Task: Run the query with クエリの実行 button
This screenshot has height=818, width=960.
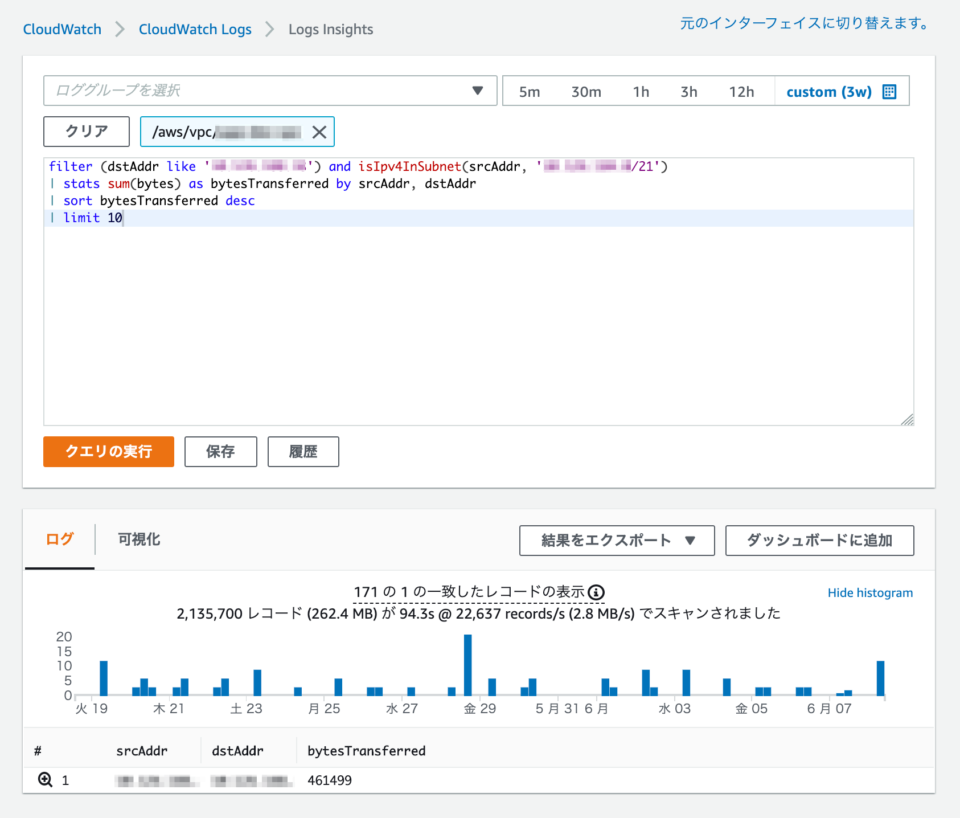Action: click(108, 451)
